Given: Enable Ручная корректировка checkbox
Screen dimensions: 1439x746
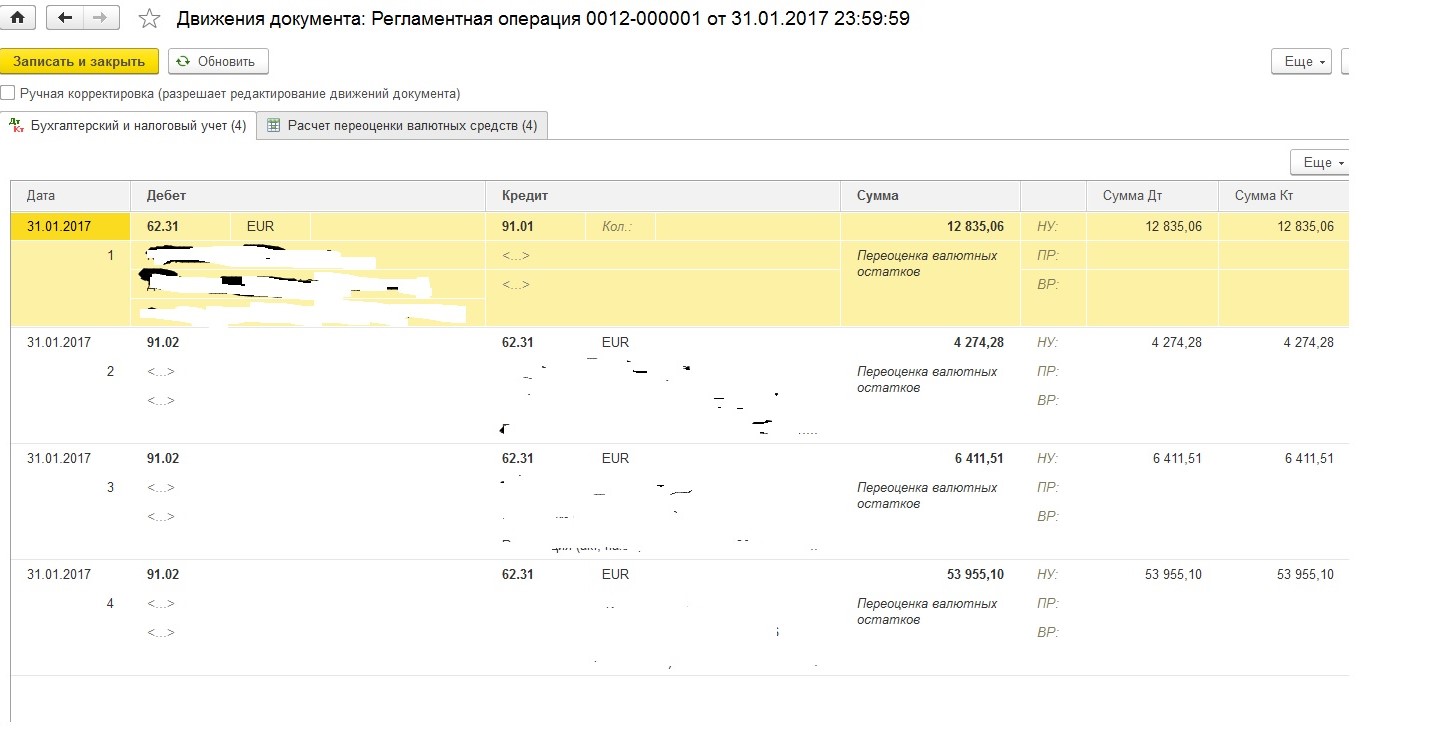Looking at the screenshot, I should click(x=8, y=93).
